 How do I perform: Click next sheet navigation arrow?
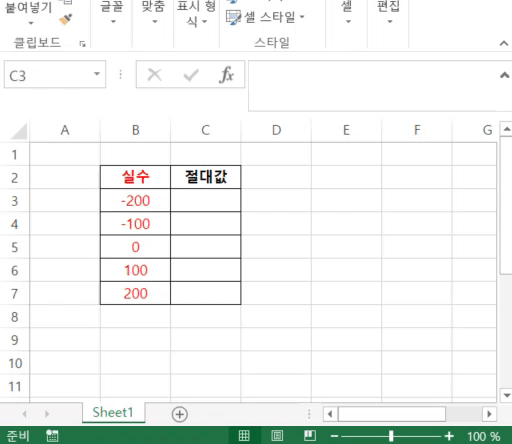[x=47, y=414]
